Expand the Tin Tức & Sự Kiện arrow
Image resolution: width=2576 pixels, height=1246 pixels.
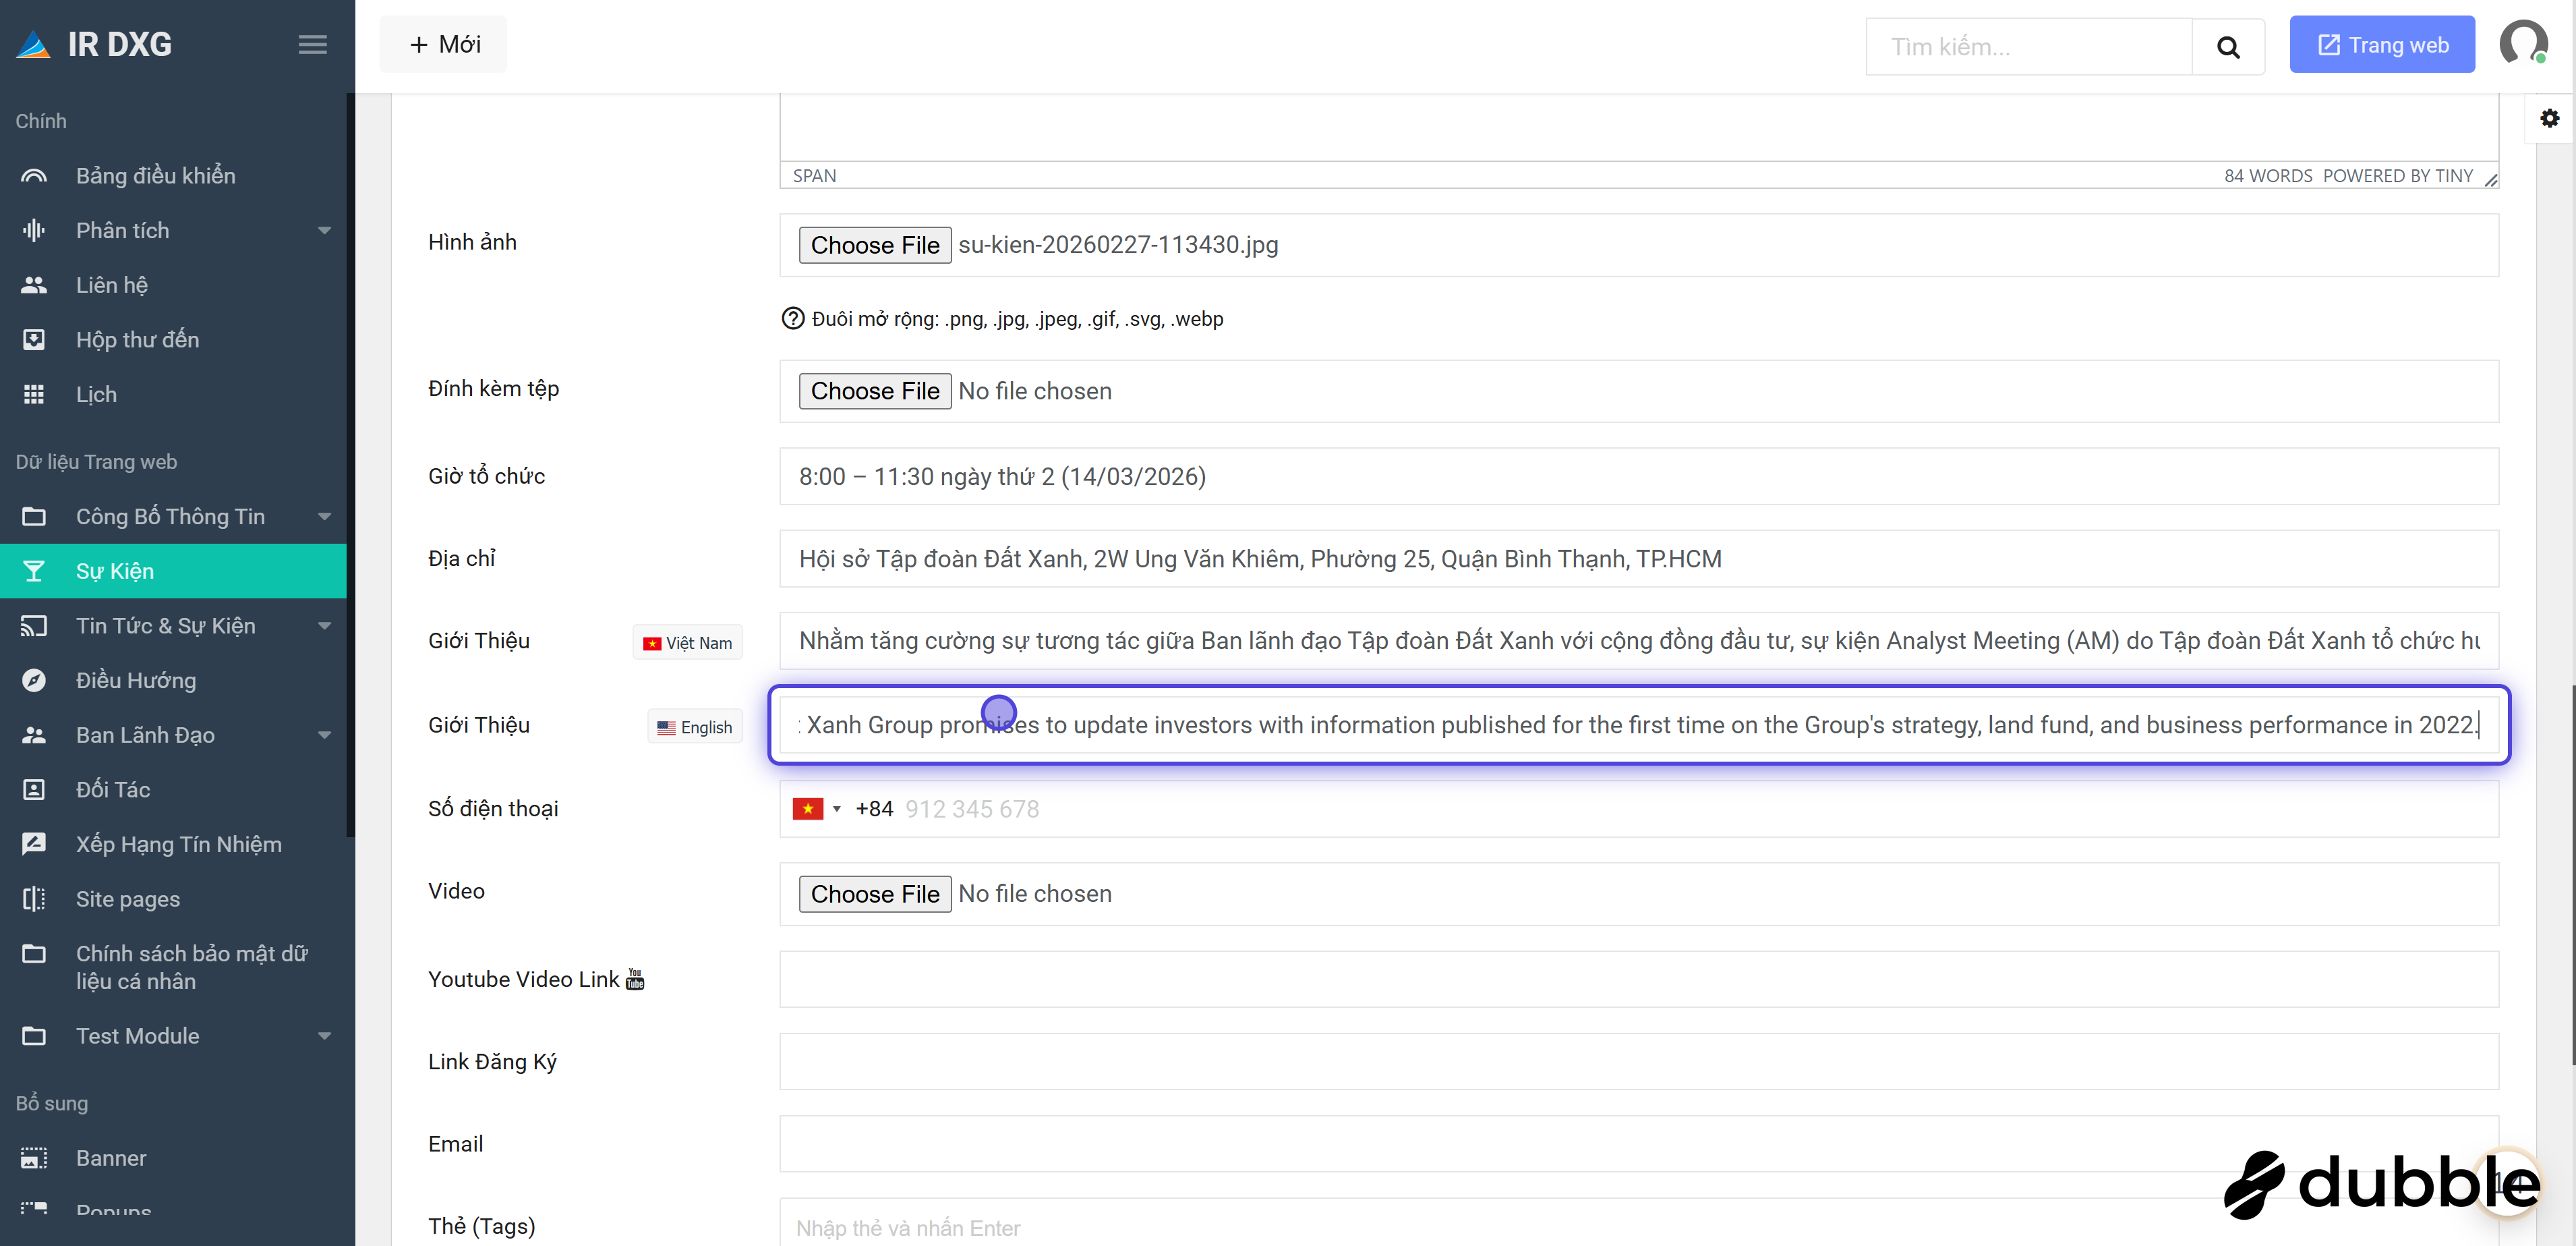click(325, 626)
